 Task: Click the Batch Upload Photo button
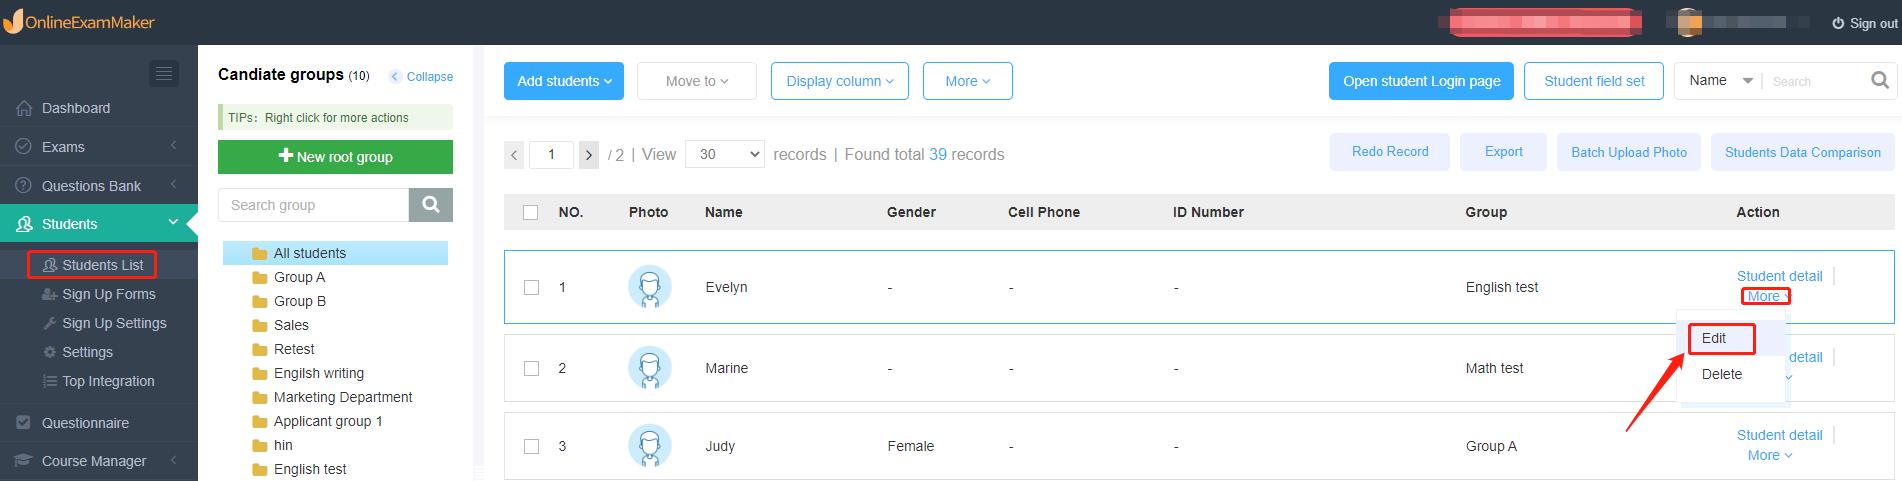(1629, 152)
